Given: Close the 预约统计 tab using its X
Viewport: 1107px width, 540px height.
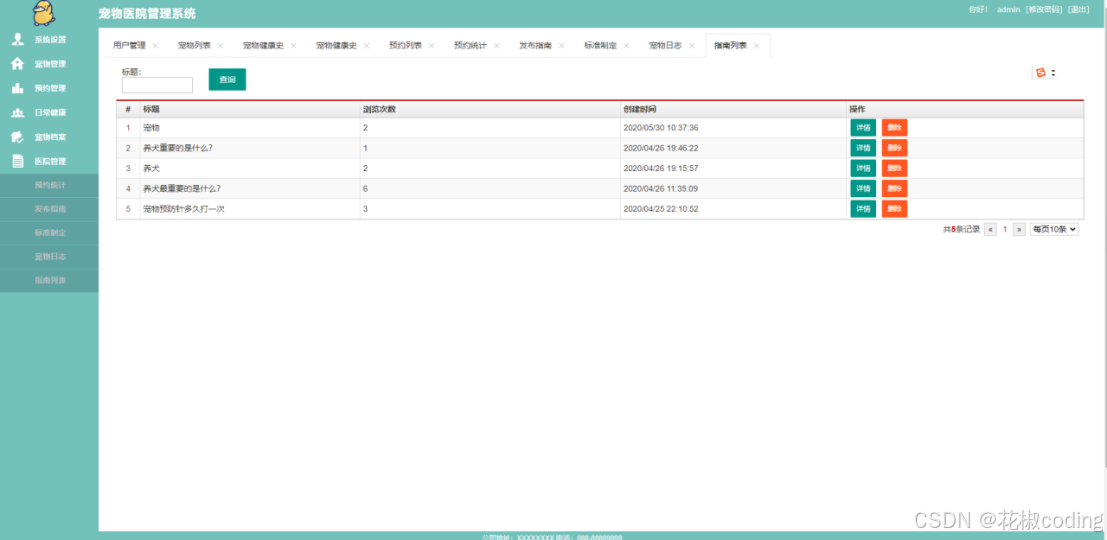Looking at the screenshot, I should pyautogui.click(x=496, y=45).
